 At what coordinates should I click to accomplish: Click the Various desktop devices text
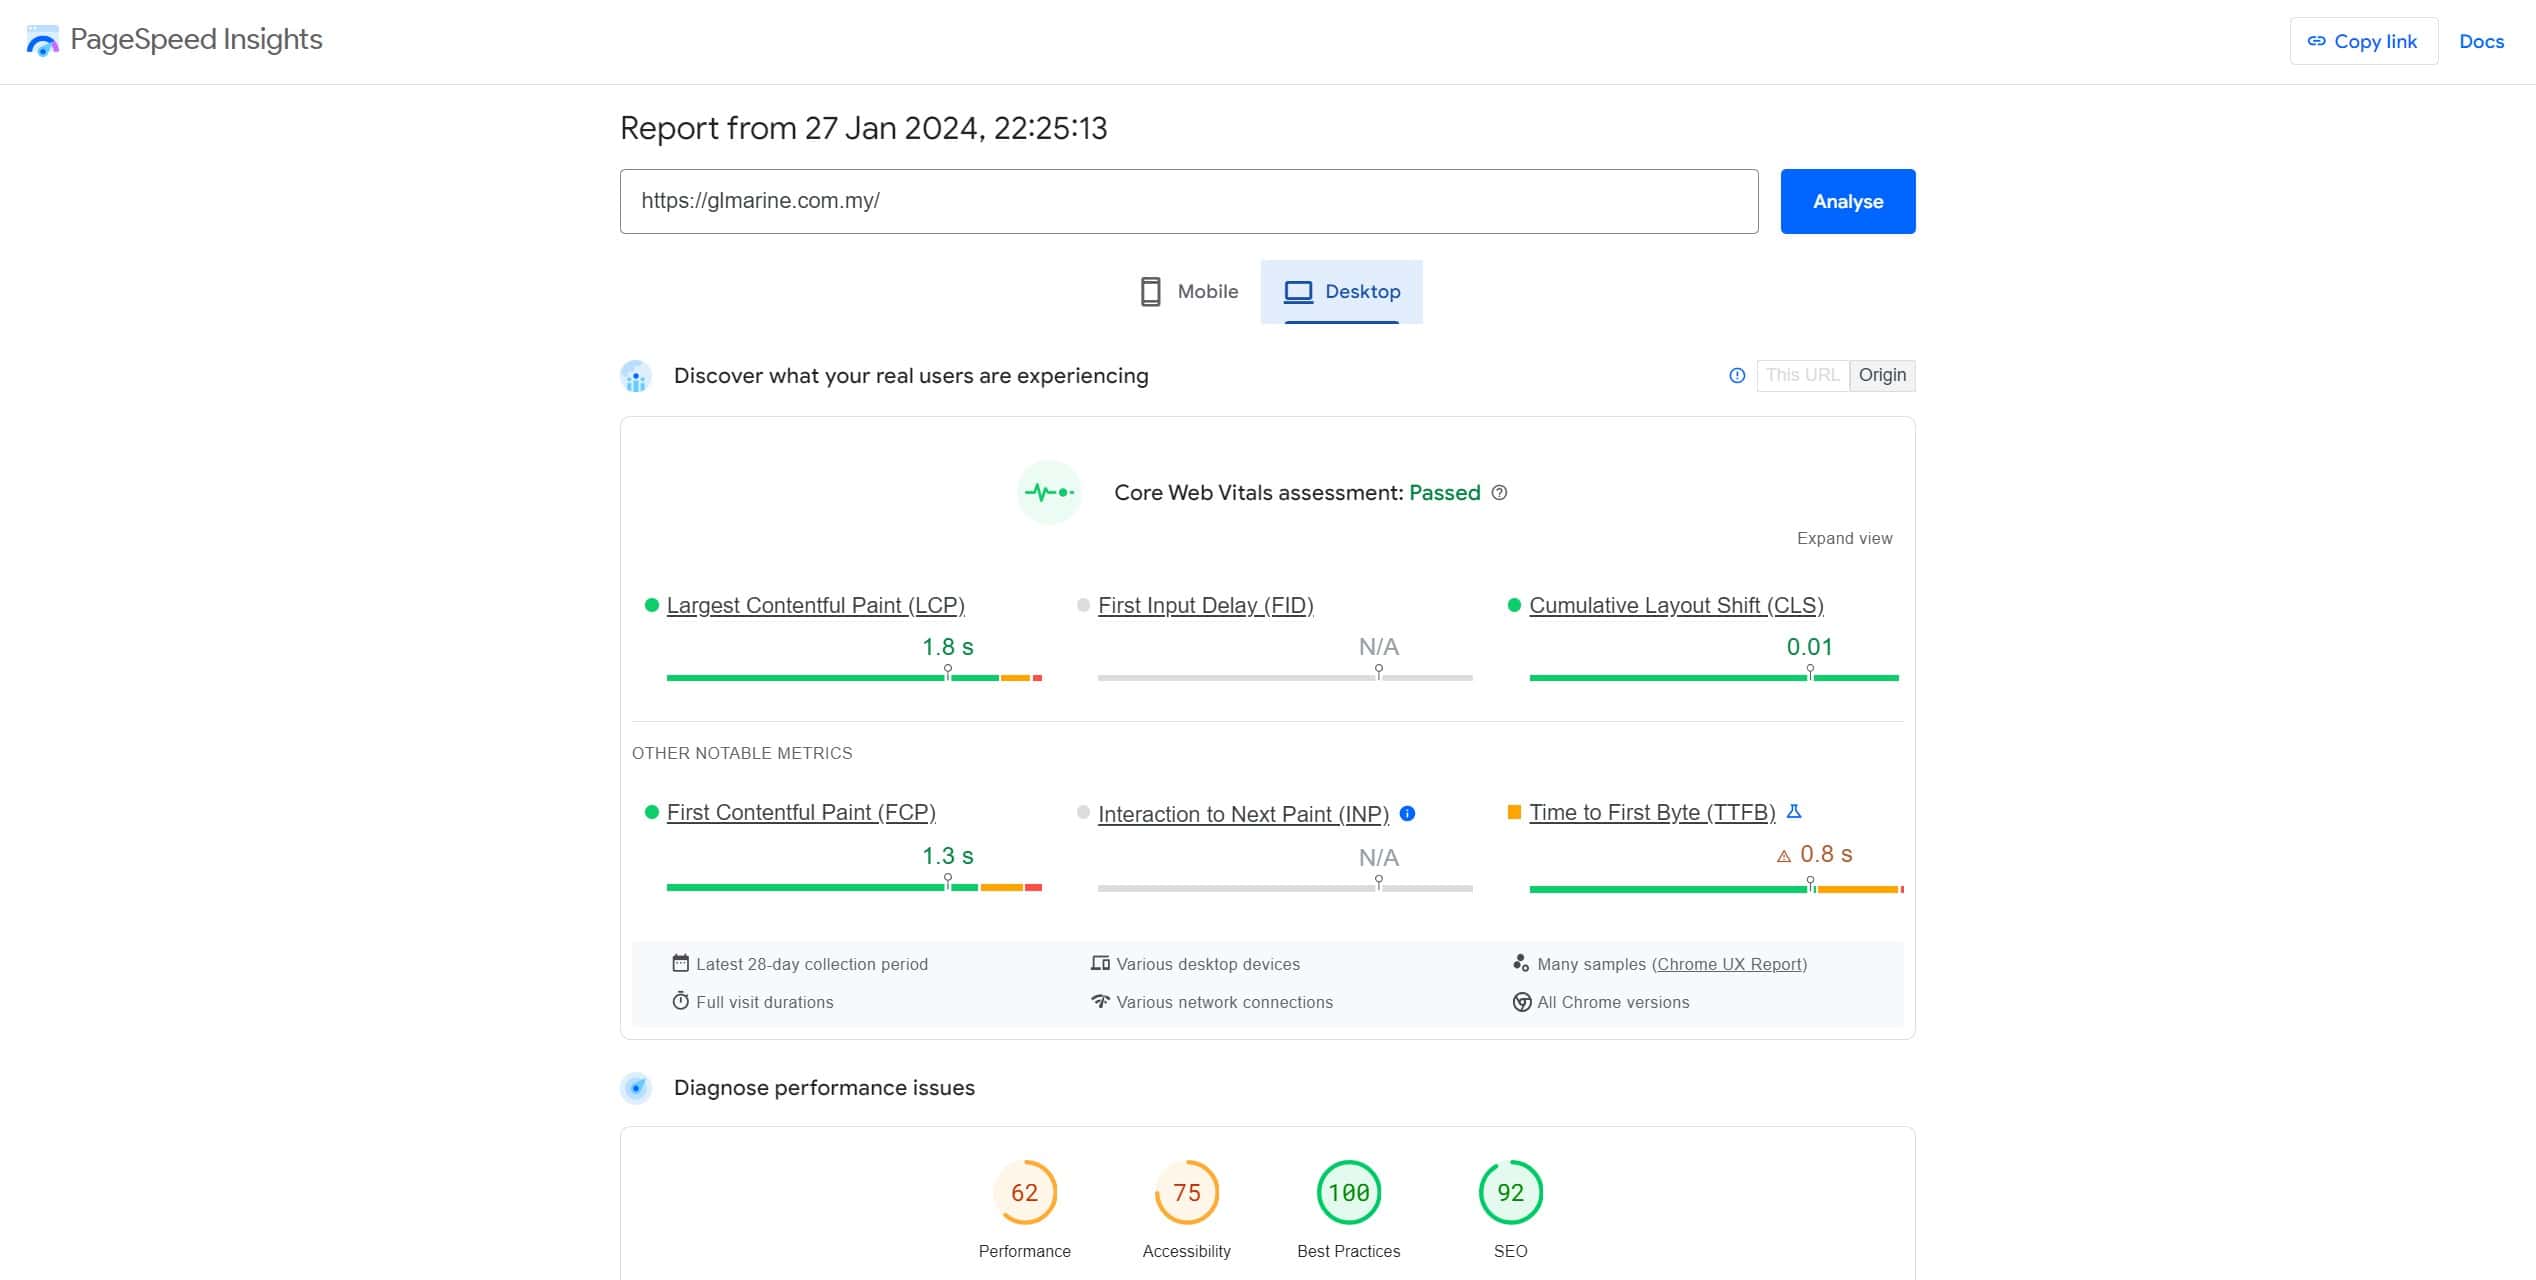(x=1208, y=964)
